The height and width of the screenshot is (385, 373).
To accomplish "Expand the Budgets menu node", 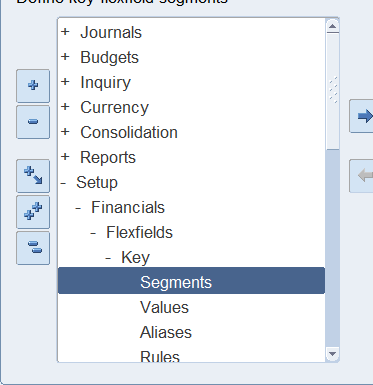I will (65, 57).
